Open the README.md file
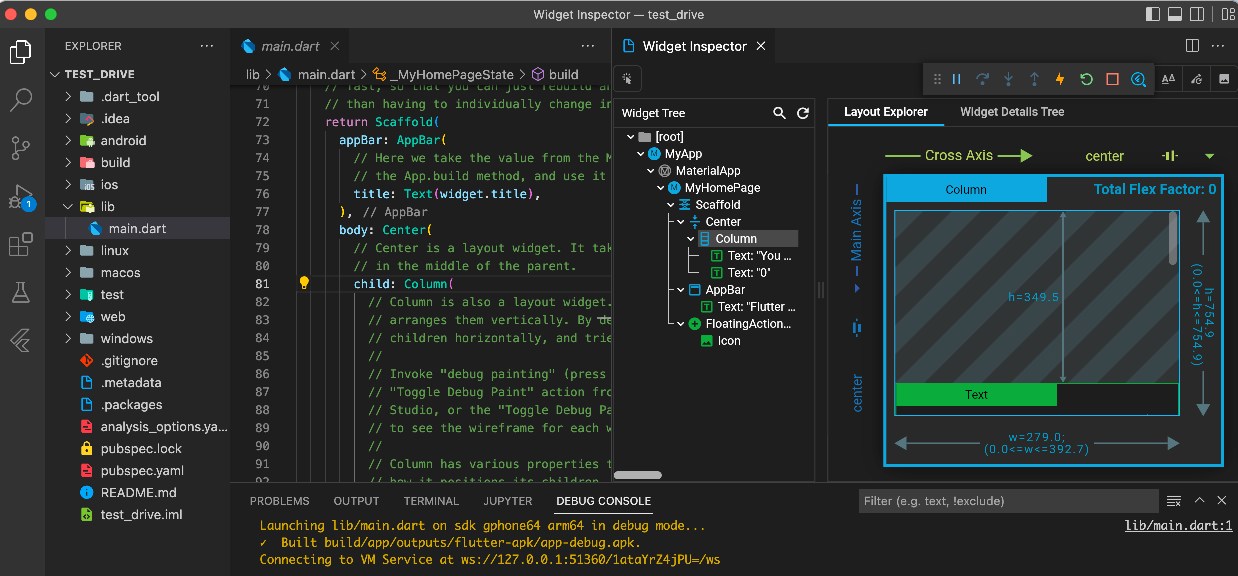 coord(137,493)
